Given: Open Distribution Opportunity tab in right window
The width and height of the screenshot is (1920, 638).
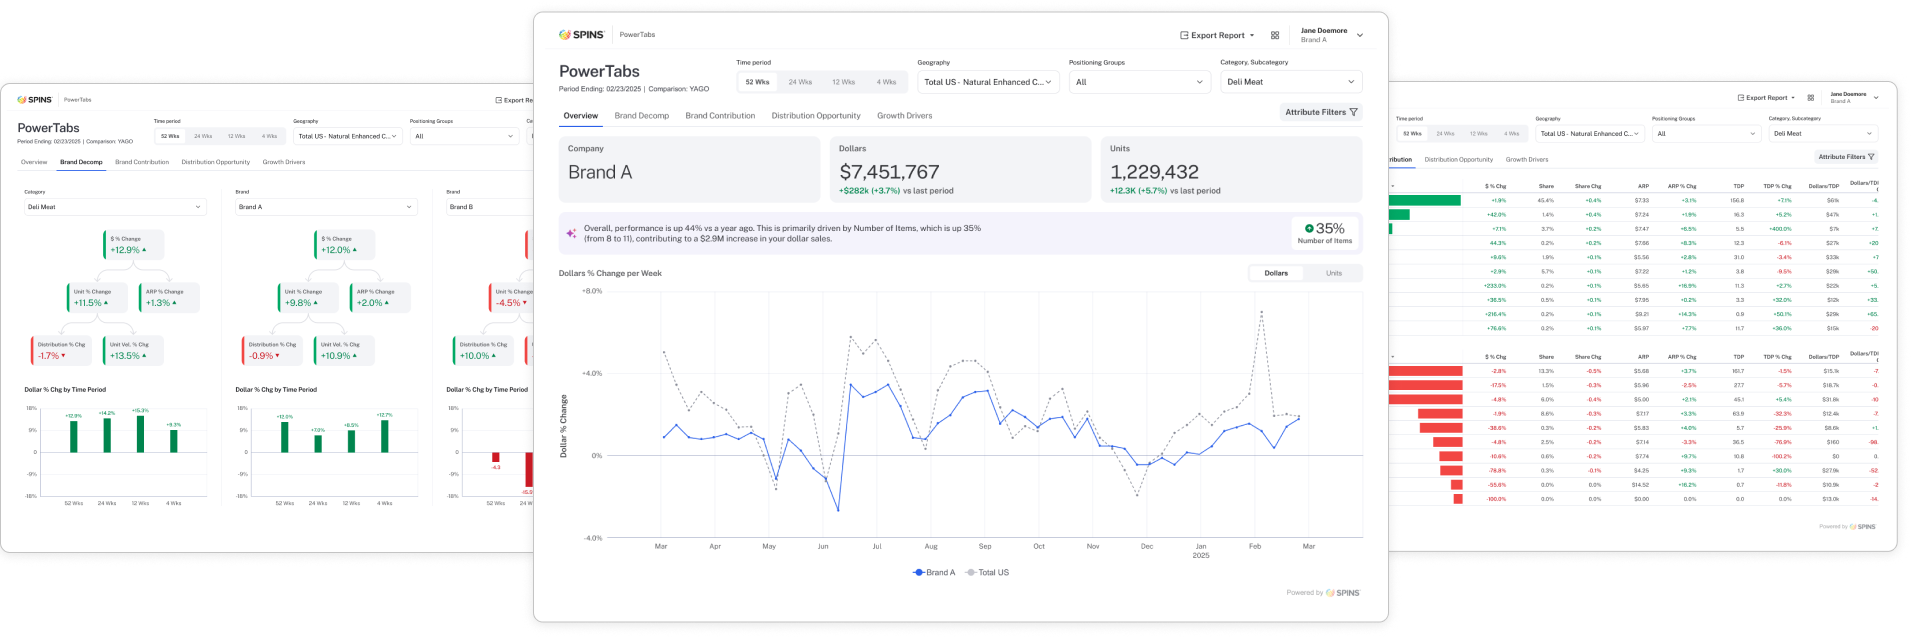Looking at the screenshot, I should coord(1459,160).
